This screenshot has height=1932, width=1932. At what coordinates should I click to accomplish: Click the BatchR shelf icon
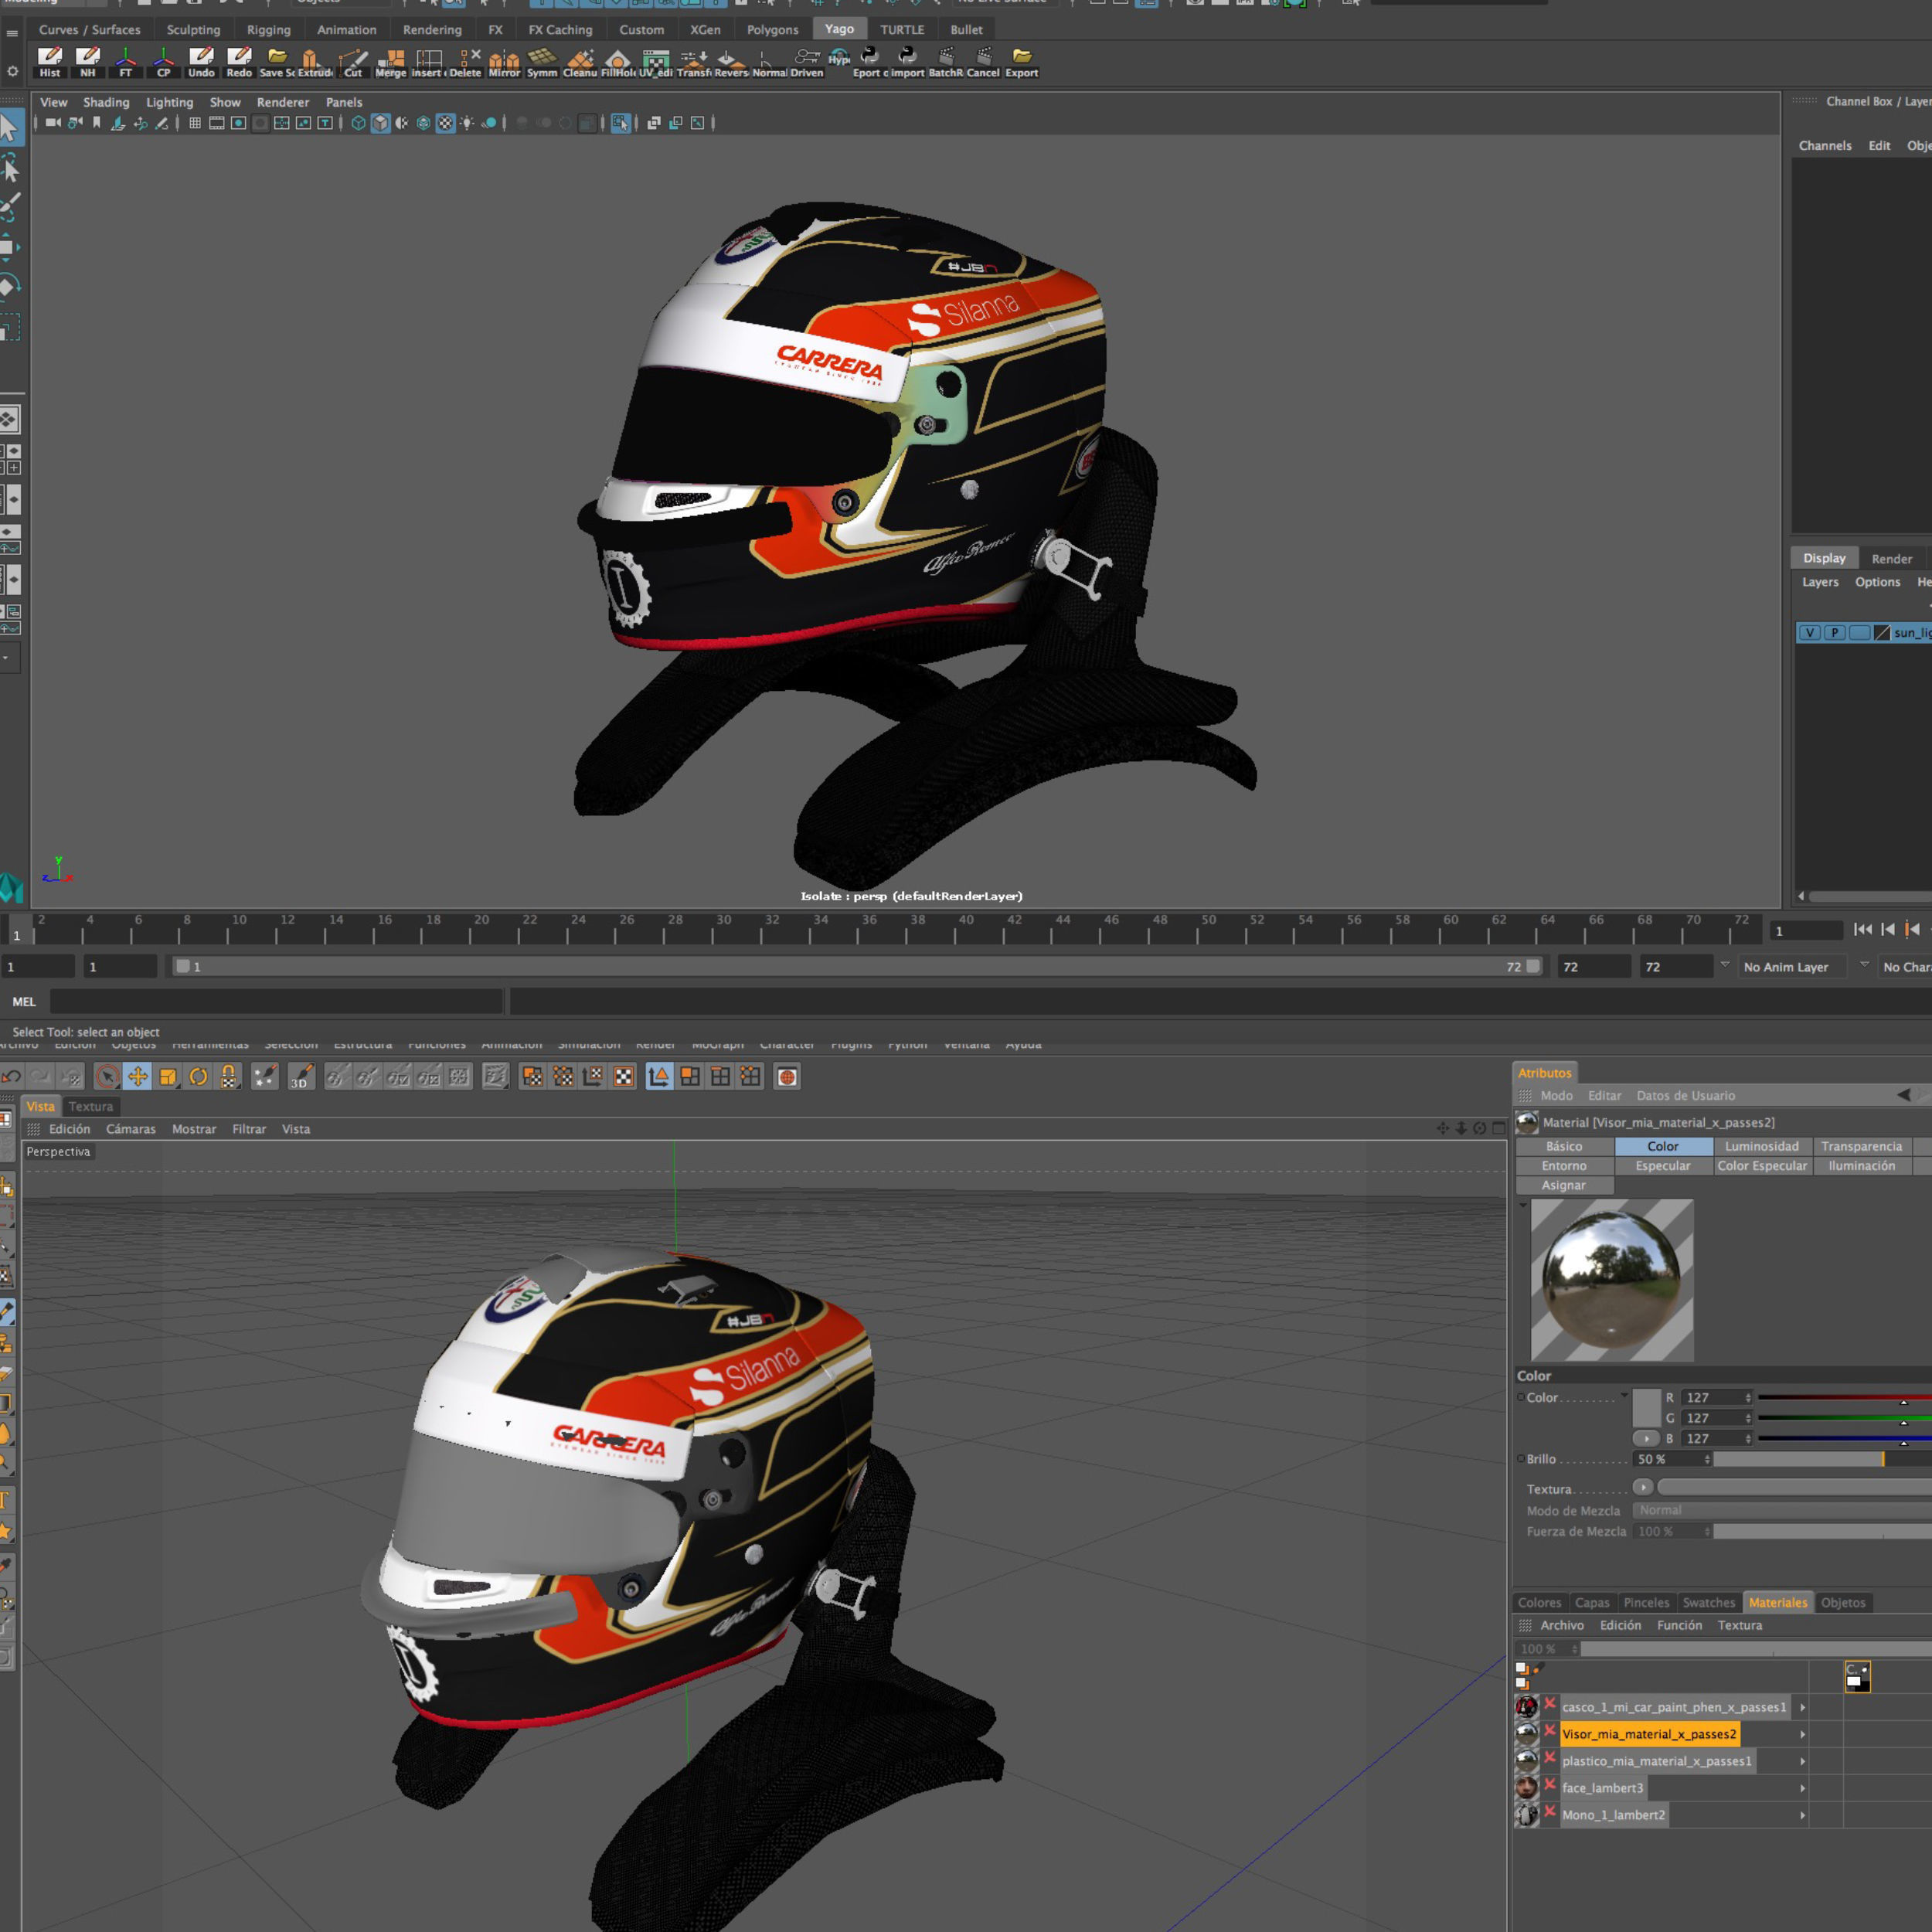[945, 61]
